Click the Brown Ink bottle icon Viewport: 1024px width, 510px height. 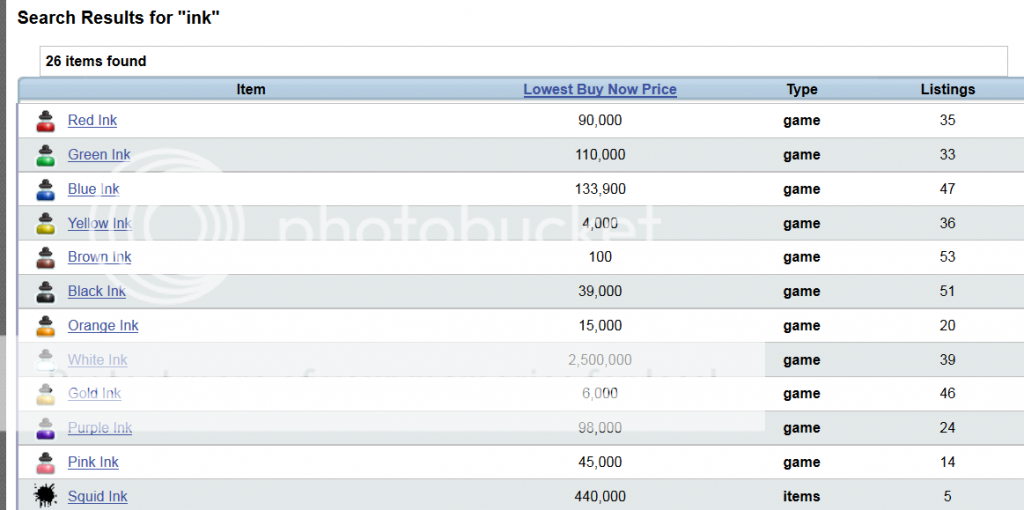45,257
